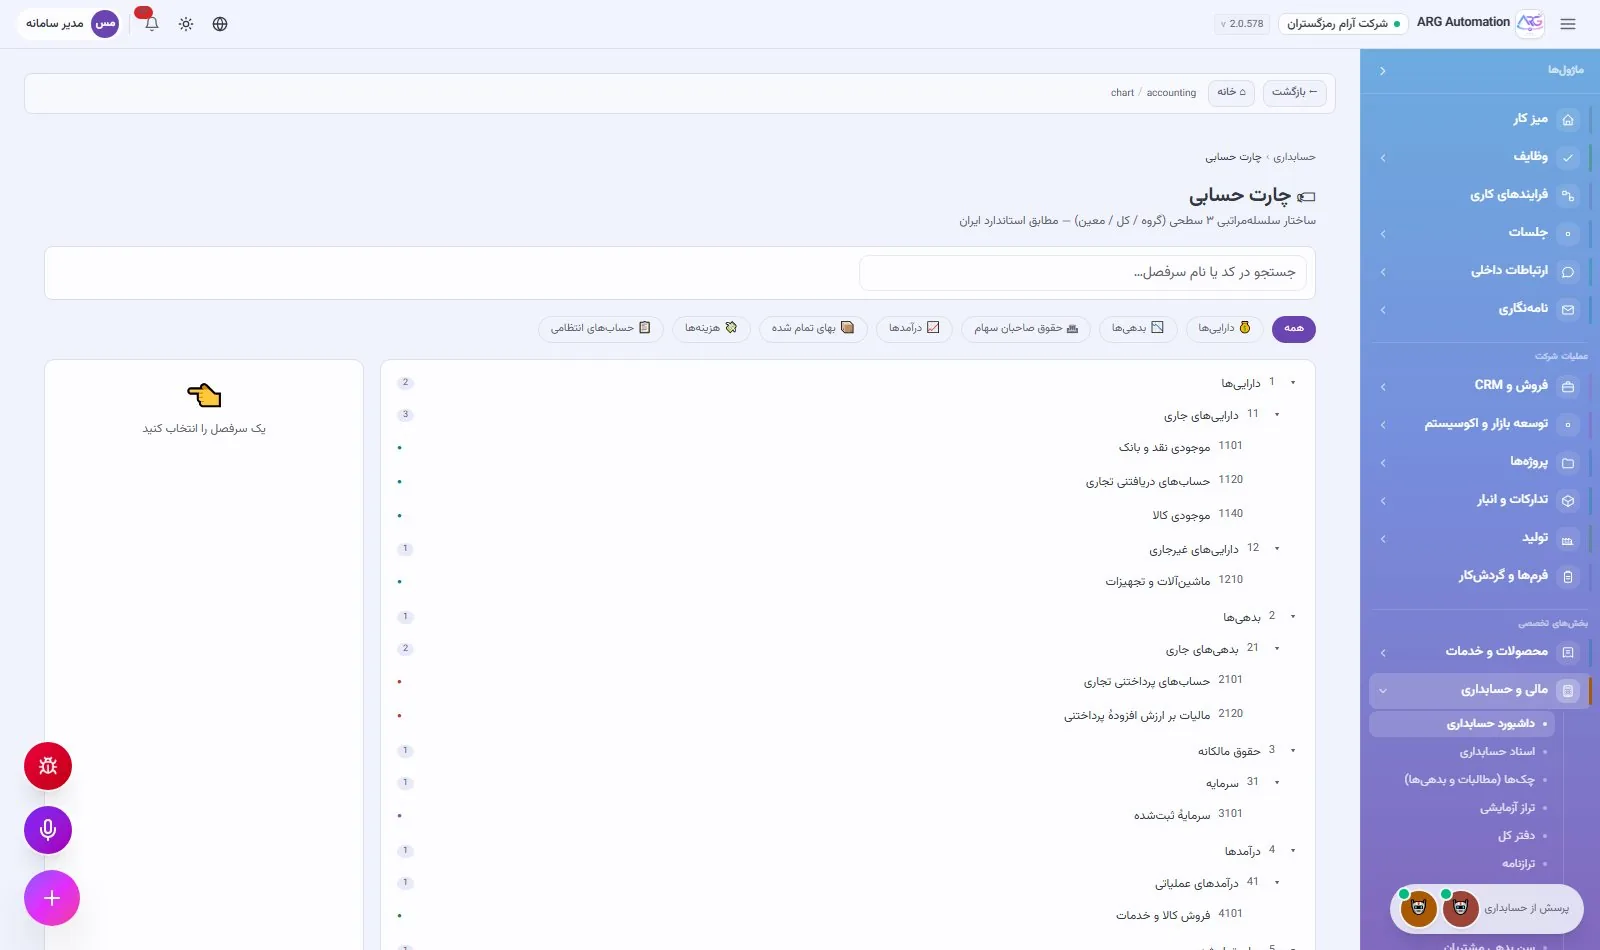The height and width of the screenshot is (950, 1600).
Task: Click the نامه‌نگاری envelope icon
Action: pyautogui.click(x=1568, y=310)
